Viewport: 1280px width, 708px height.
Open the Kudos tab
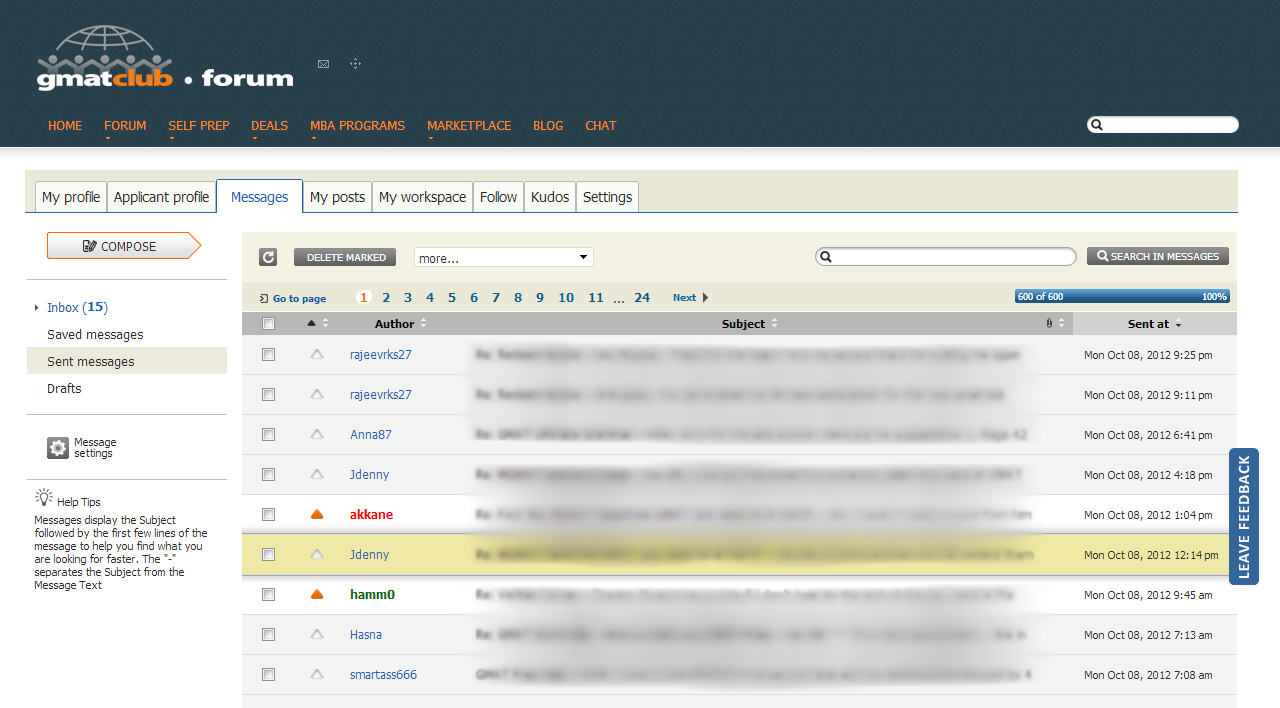coord(549,197)
